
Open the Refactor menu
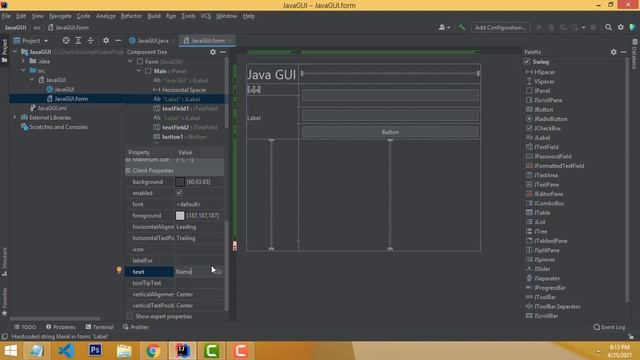click(131, 16)
